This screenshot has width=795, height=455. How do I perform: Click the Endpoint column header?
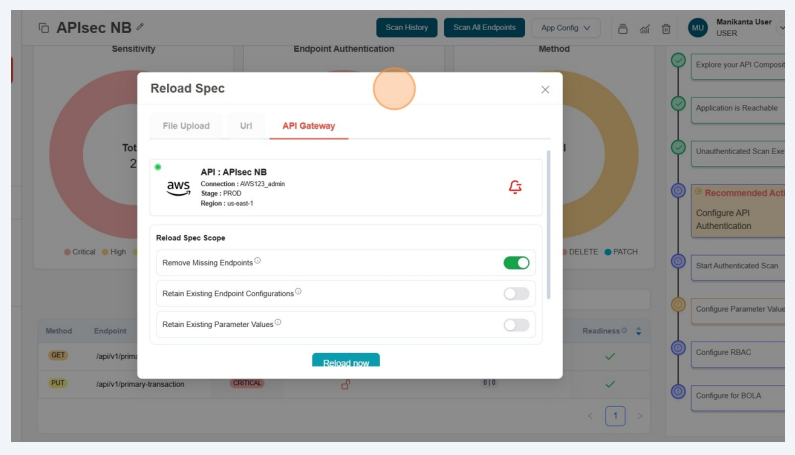[x=110, y=331]
